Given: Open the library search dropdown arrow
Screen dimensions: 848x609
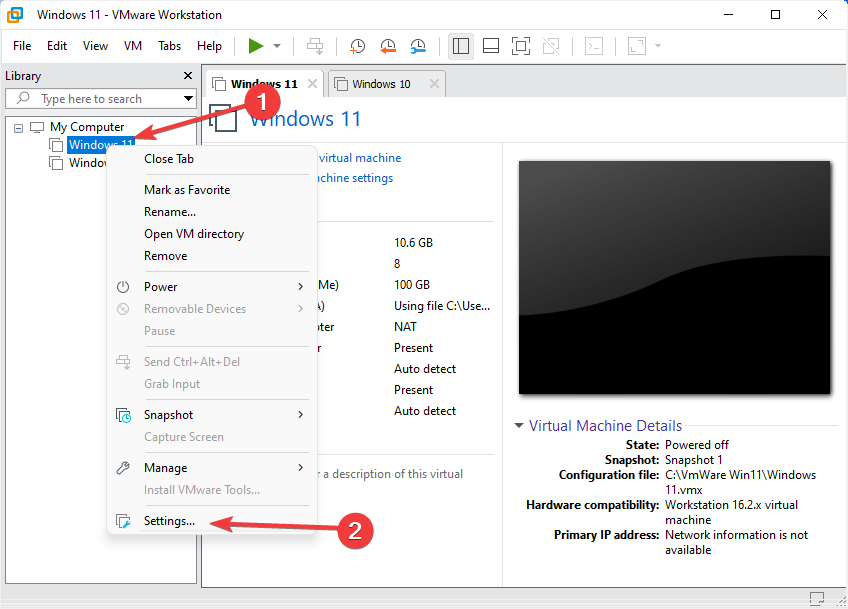Looking at the screenshot, I should [188, 98].
